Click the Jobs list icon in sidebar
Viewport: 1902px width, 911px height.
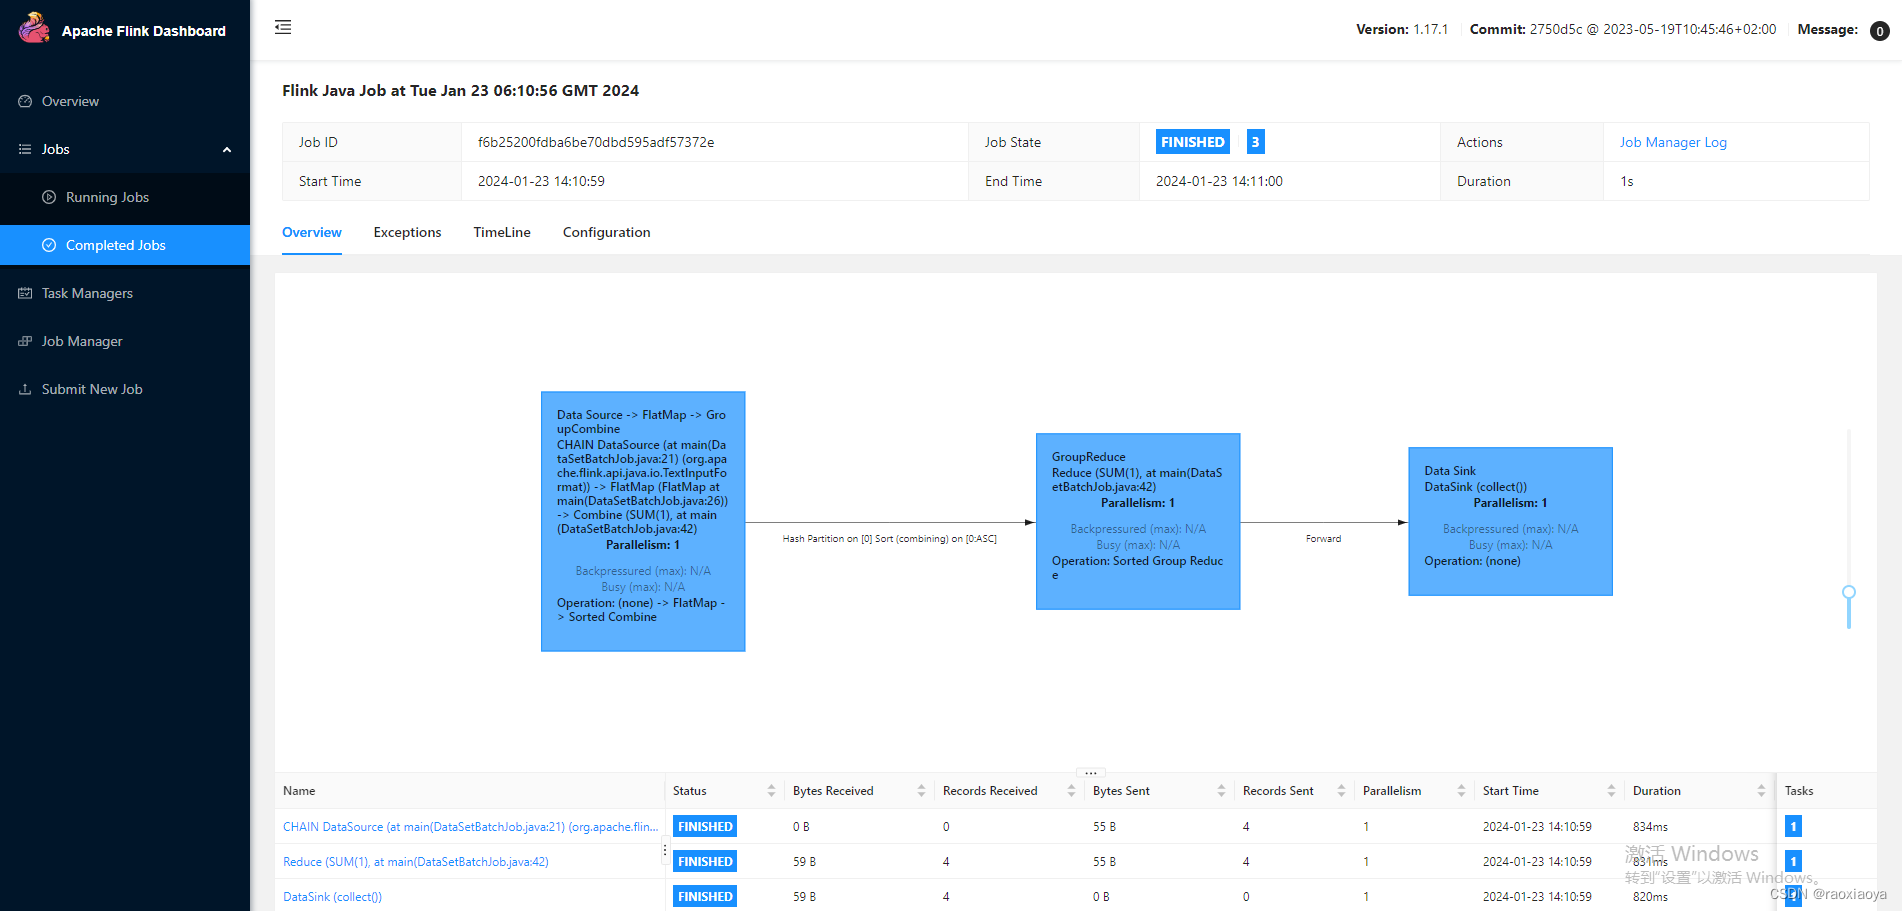point(25,149)
